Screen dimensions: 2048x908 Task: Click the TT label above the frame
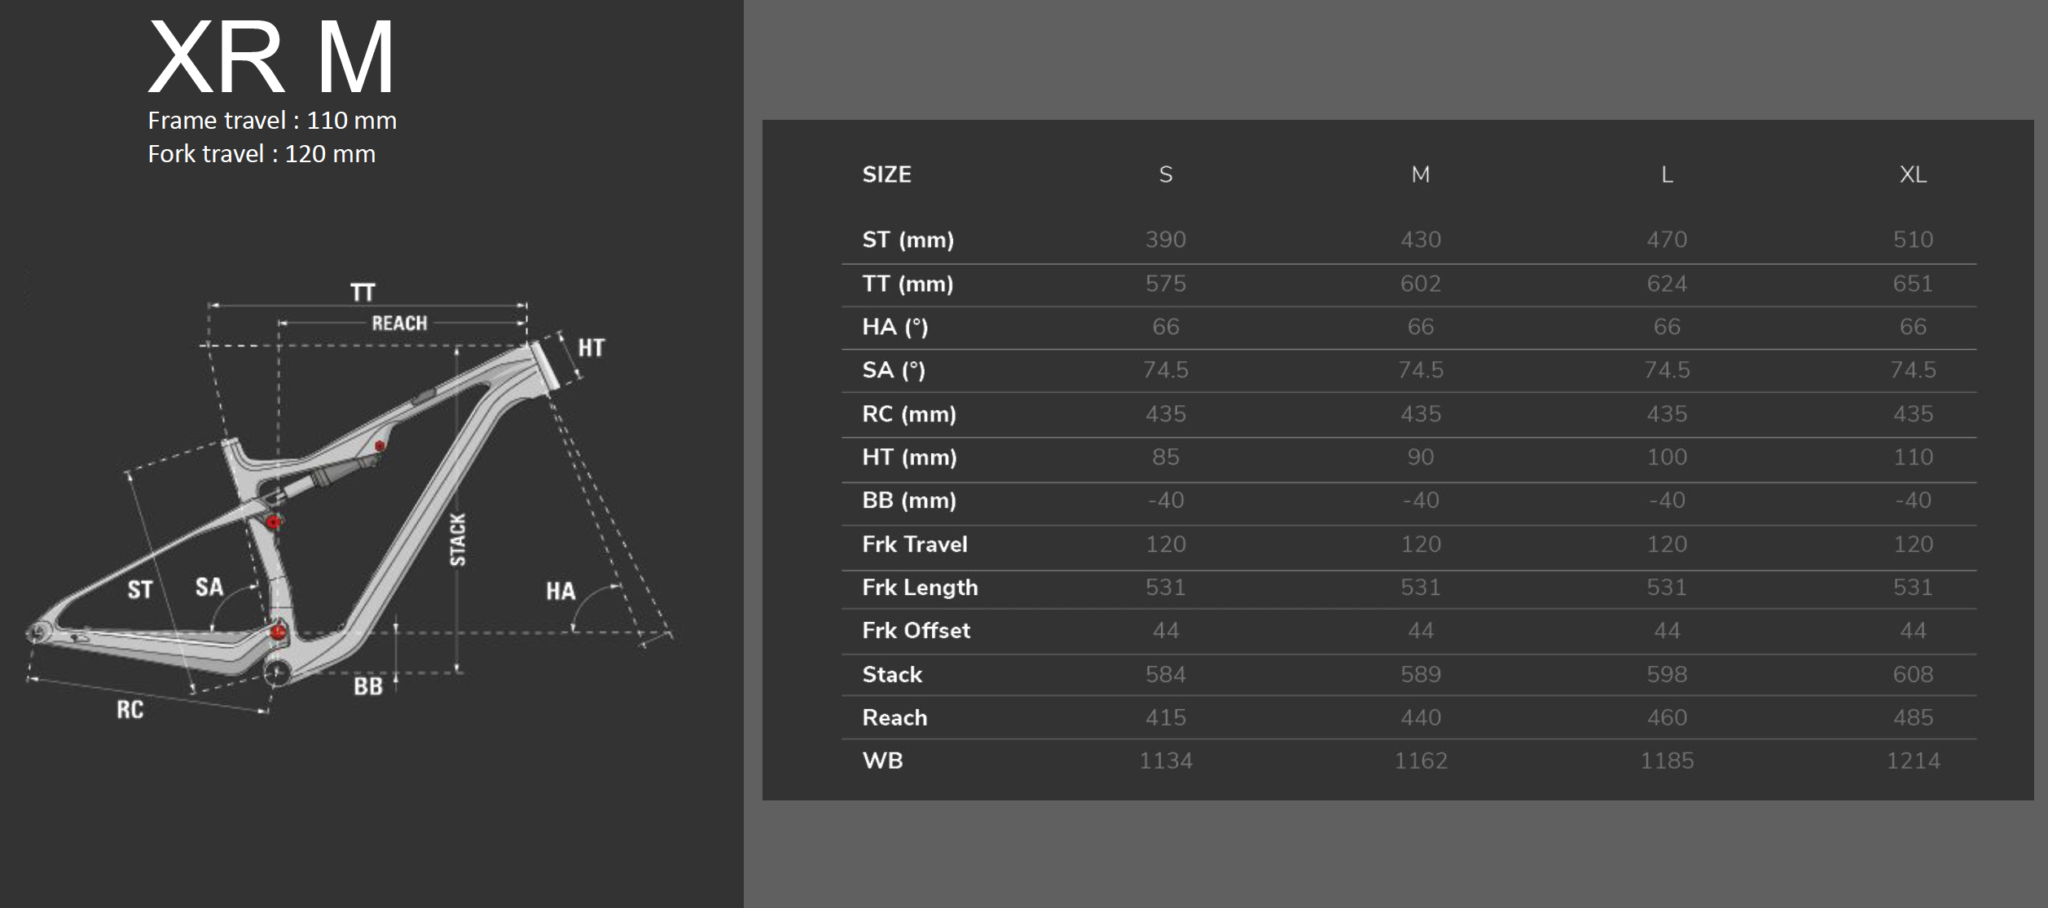pos(362,292)
